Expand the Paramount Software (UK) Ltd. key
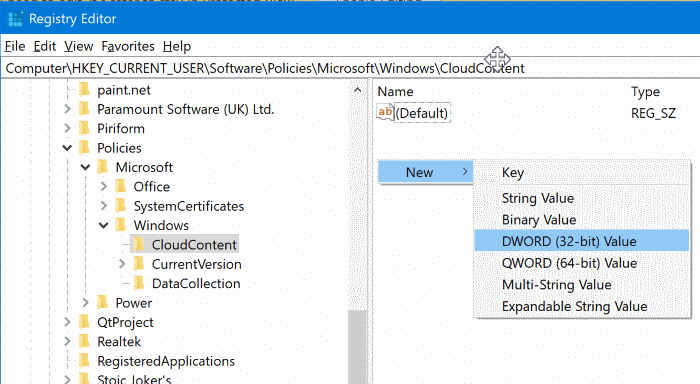Screen dimensions: 700x384 point(67,109)
